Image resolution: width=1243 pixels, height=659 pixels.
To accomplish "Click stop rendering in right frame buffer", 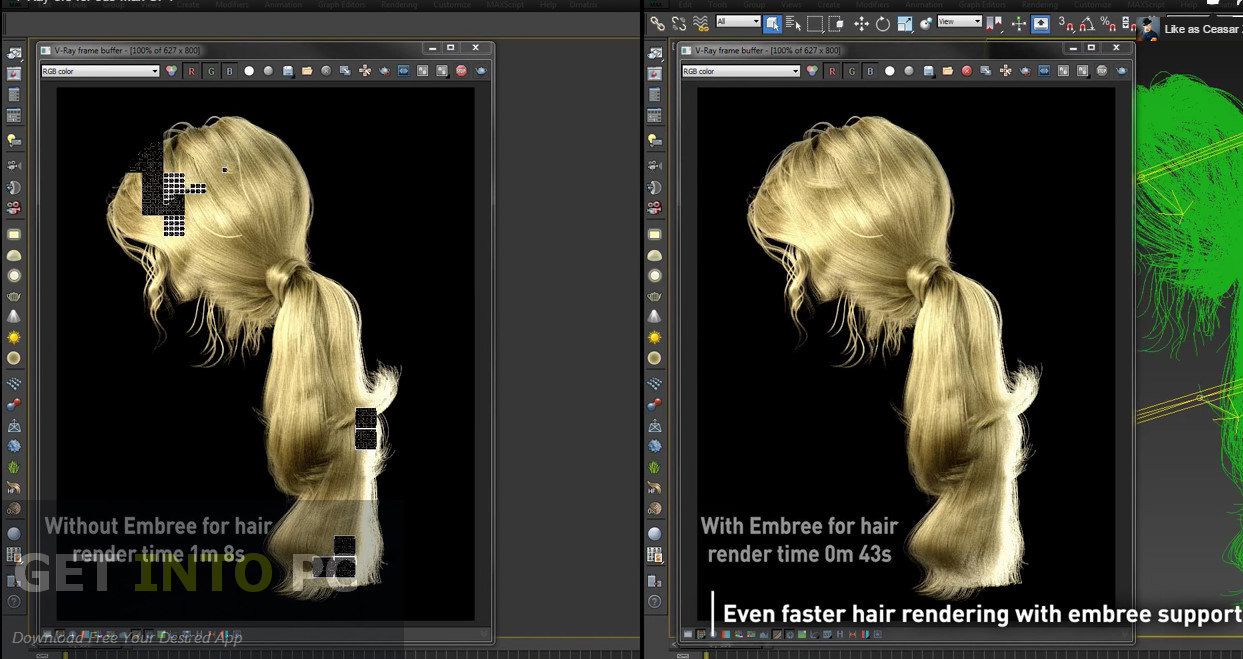I will pyautogui.click(x=1102, y=71).
